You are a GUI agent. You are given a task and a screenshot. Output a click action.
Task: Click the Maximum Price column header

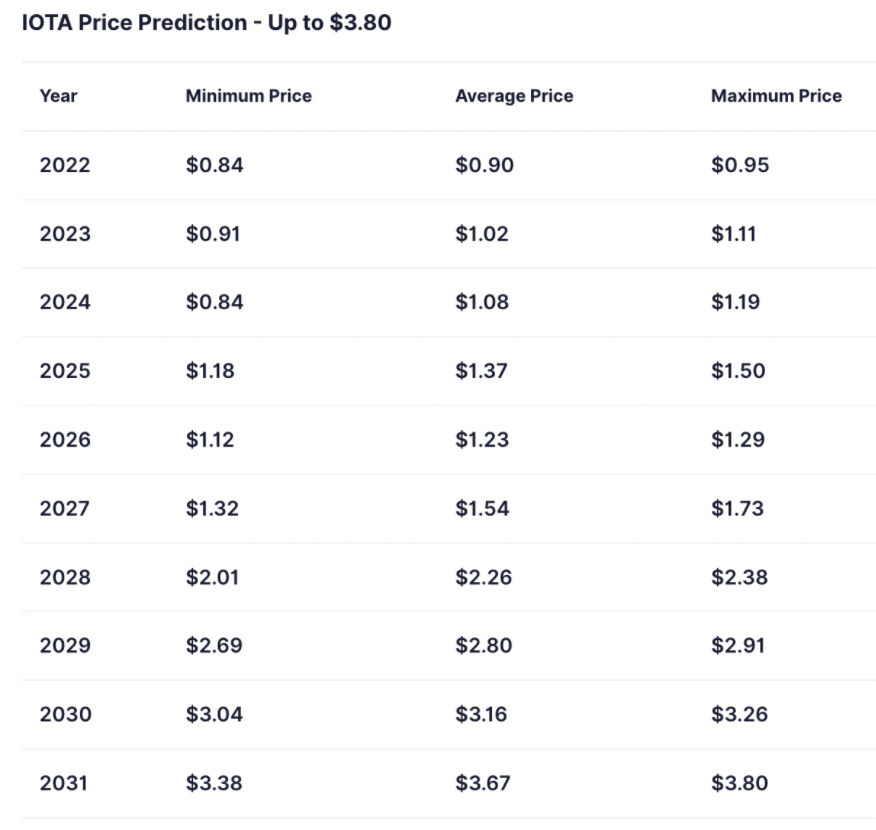(x=776, y=97)
